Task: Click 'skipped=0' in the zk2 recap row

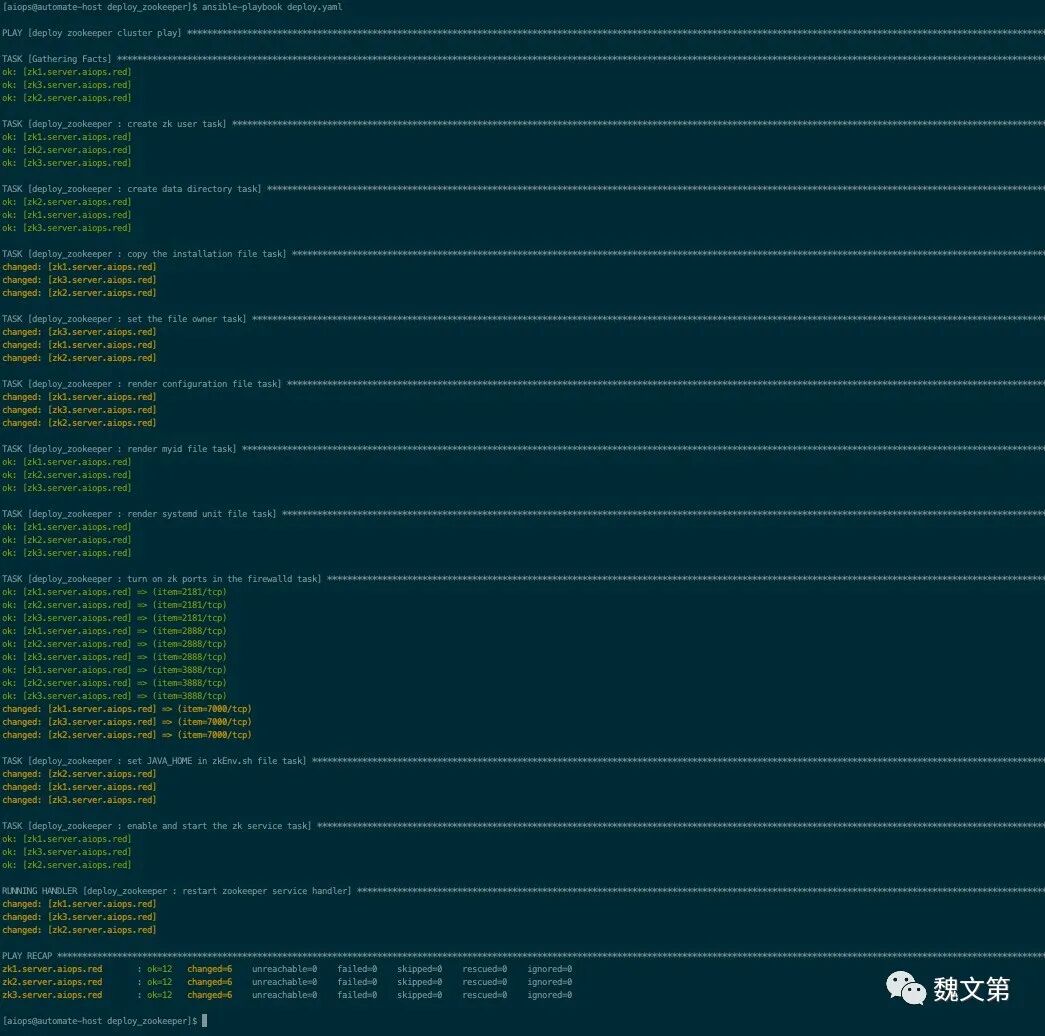Action: (420, 982)
